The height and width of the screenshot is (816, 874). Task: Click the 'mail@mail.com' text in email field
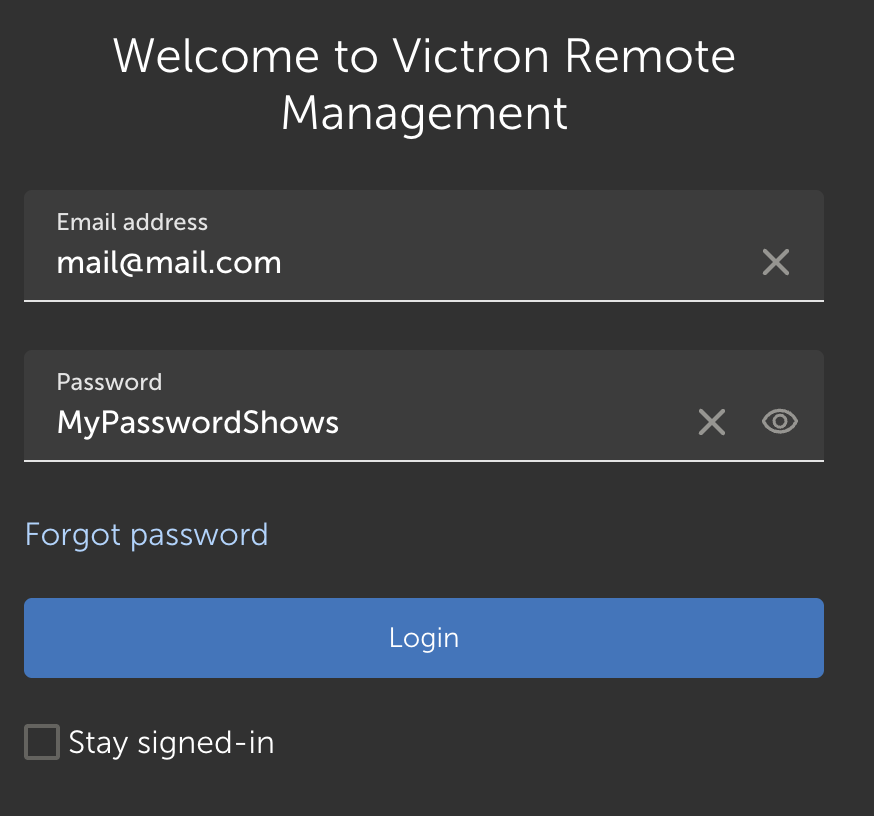[x=169, y=263]
